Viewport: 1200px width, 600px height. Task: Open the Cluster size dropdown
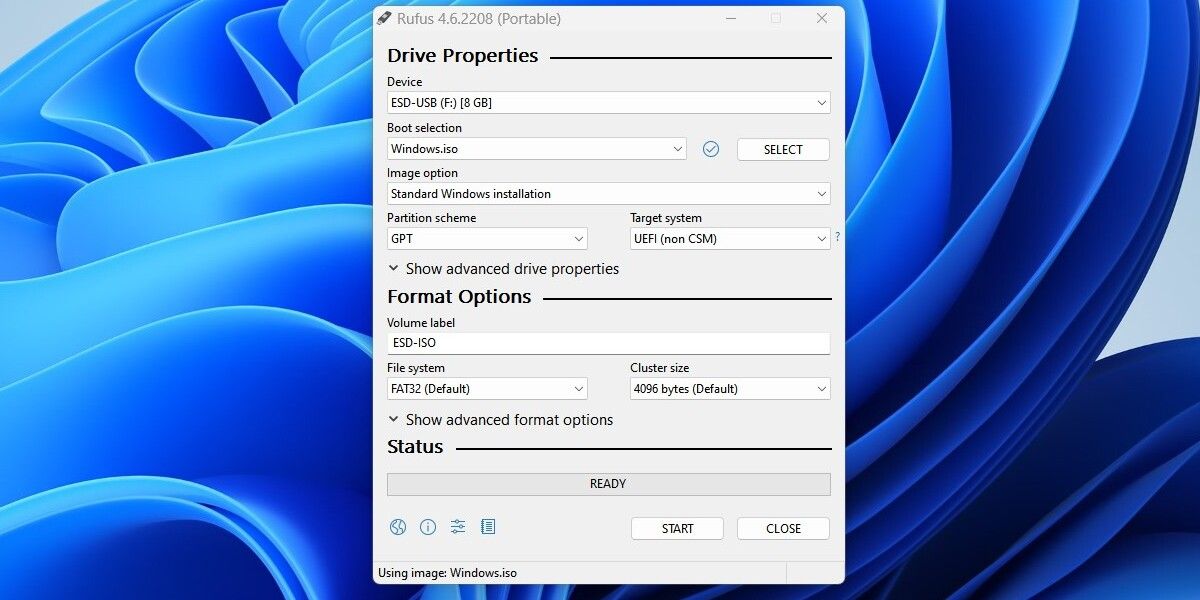pos(729,388)
